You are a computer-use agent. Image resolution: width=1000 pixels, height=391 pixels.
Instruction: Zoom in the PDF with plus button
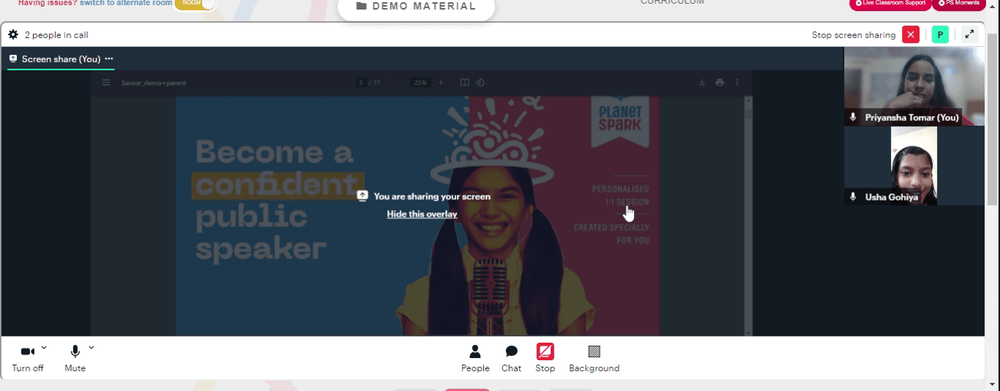click(441, 82)
